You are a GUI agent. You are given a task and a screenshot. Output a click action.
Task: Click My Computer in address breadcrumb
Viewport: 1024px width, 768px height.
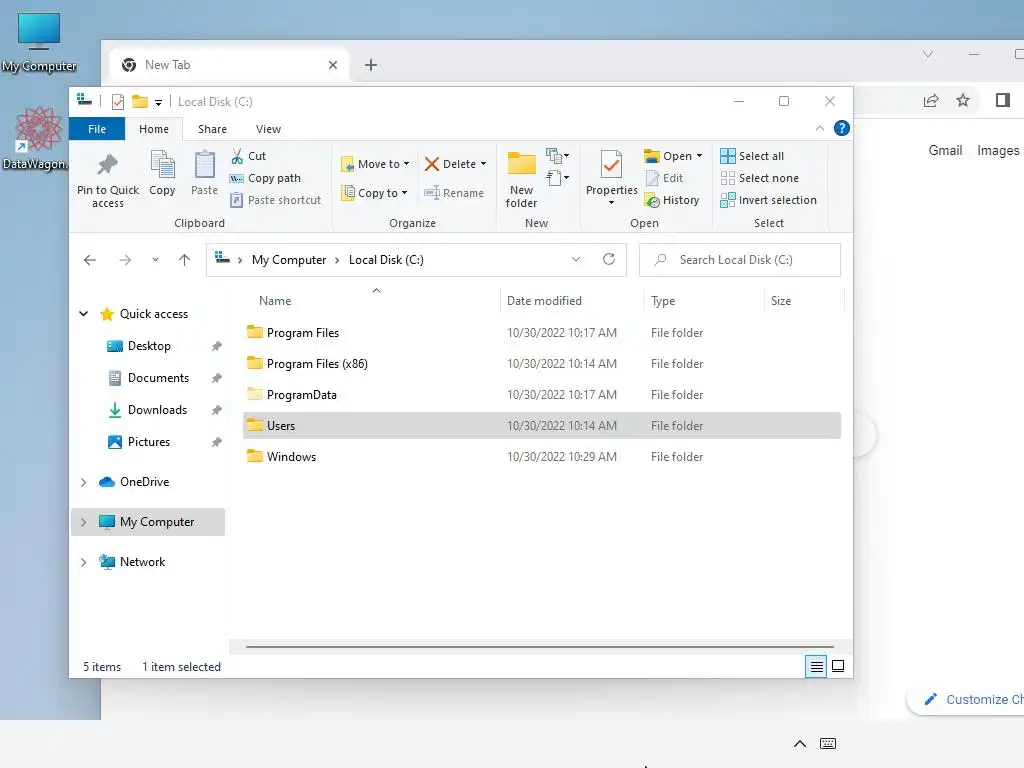tap(289, 260)
